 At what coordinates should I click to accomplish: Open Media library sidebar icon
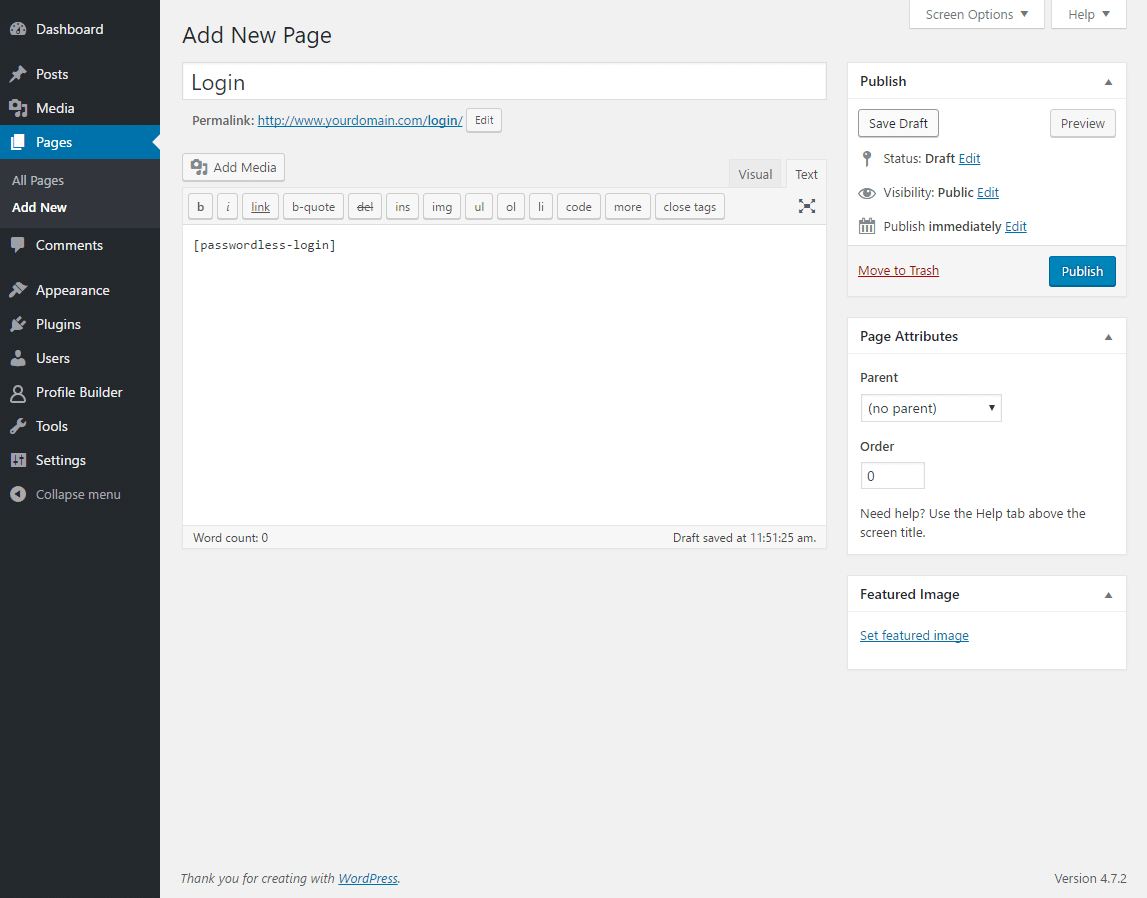(18, 108)
